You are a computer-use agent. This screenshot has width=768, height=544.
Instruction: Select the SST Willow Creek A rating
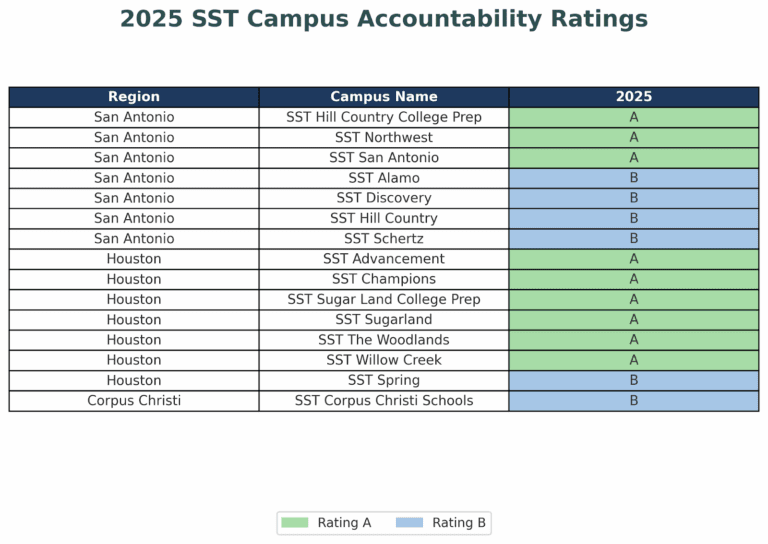tap(634, 360)
